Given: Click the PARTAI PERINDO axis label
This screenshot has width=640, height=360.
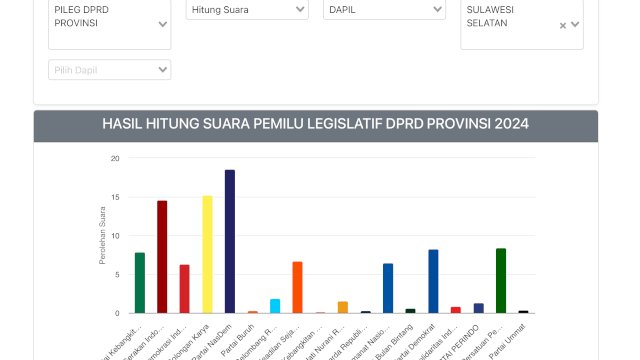Looking at the screenshot, I should pos(460,342).
